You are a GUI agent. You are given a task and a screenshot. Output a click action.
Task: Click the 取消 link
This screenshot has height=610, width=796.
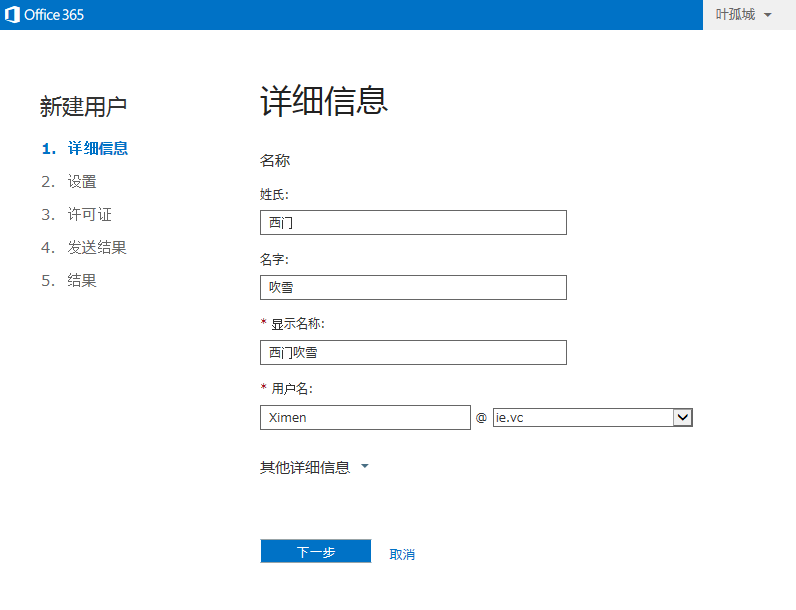402,554
